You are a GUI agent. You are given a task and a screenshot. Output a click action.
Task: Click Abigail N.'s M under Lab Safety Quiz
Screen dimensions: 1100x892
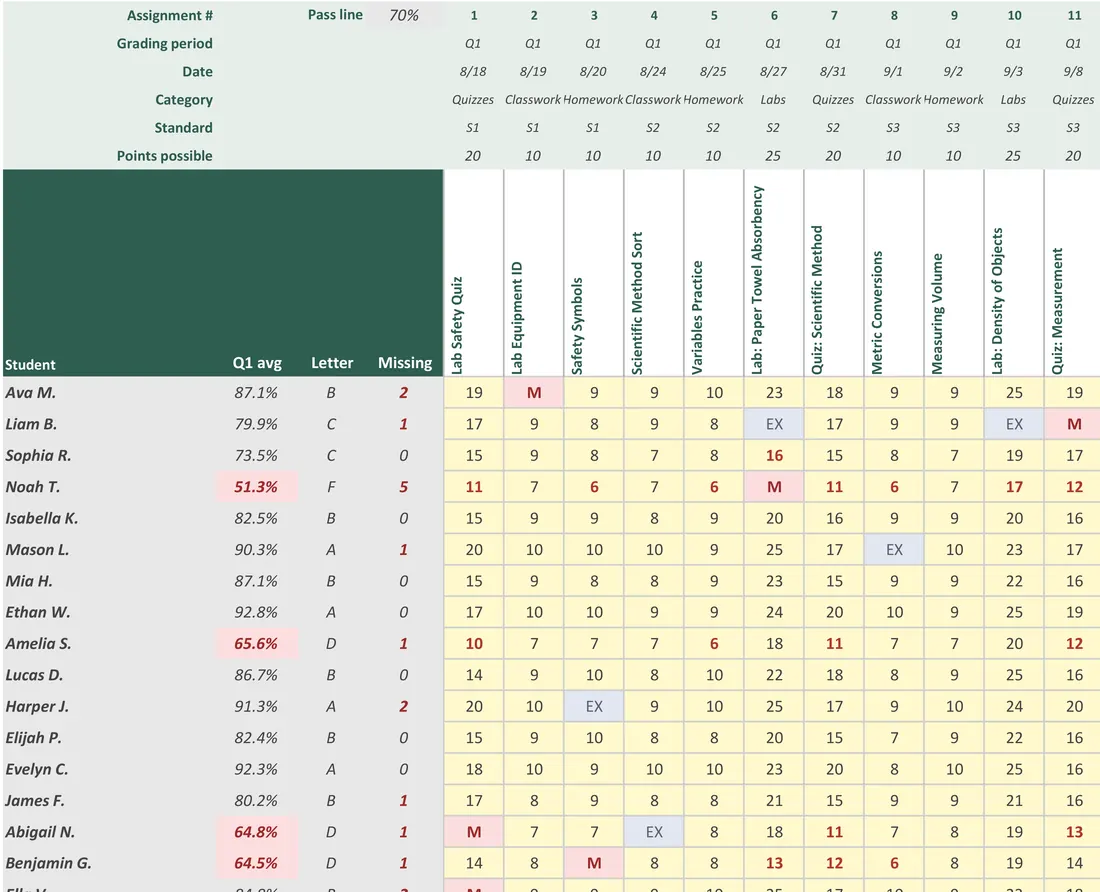pos(474,832)
